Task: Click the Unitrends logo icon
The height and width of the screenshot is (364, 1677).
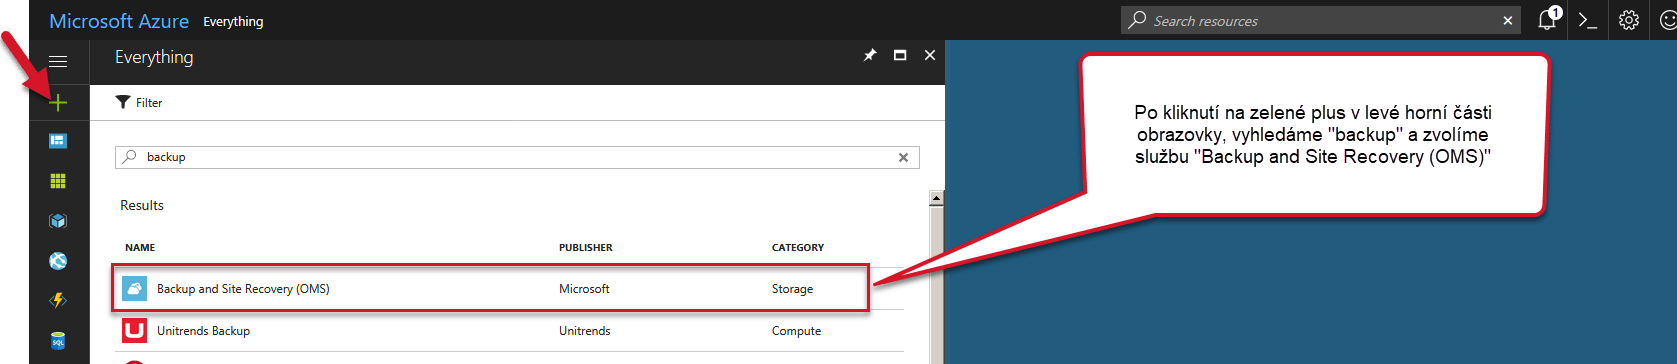Action: [134, 330]
